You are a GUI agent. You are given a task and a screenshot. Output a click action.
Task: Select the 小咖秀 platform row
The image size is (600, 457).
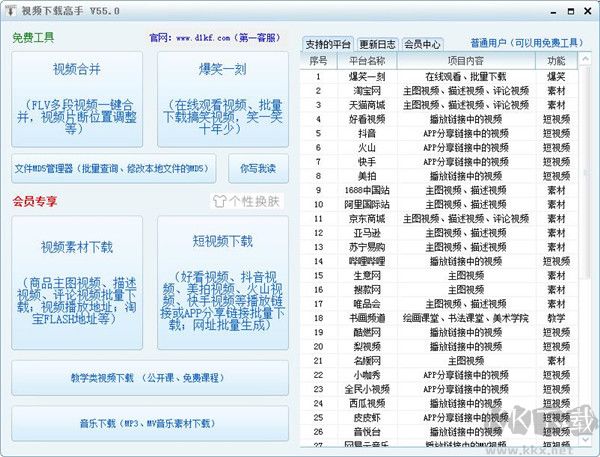tap(439, 375)
